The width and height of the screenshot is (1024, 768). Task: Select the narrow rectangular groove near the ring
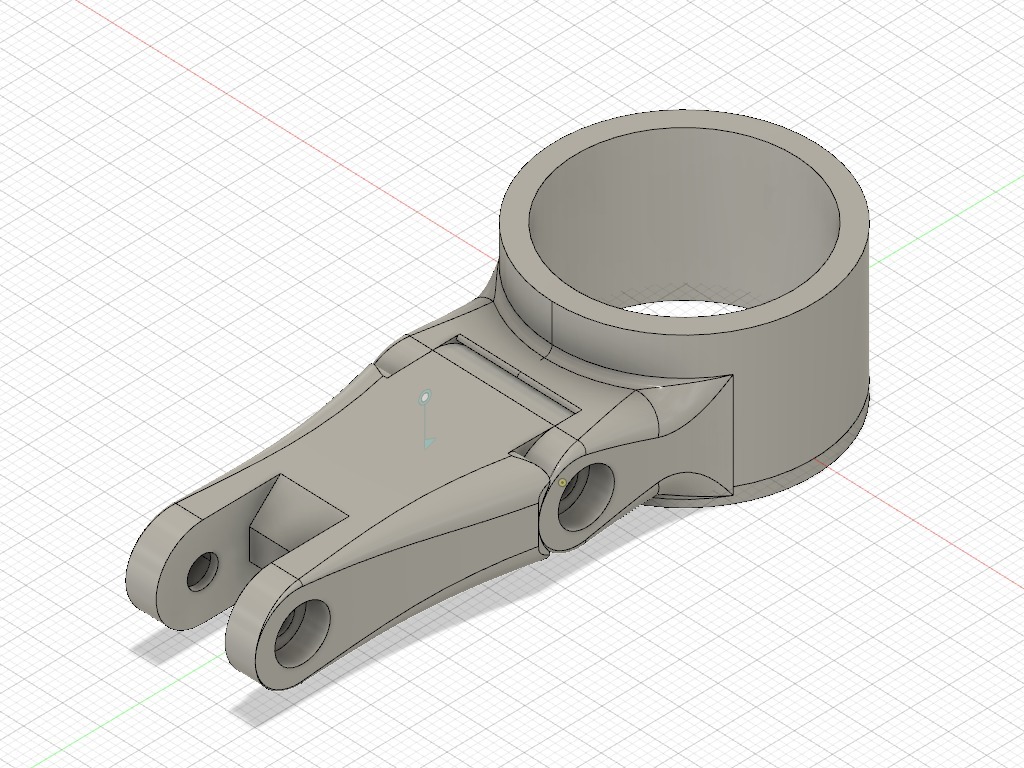pyautogui.click(x=516, y=376)
